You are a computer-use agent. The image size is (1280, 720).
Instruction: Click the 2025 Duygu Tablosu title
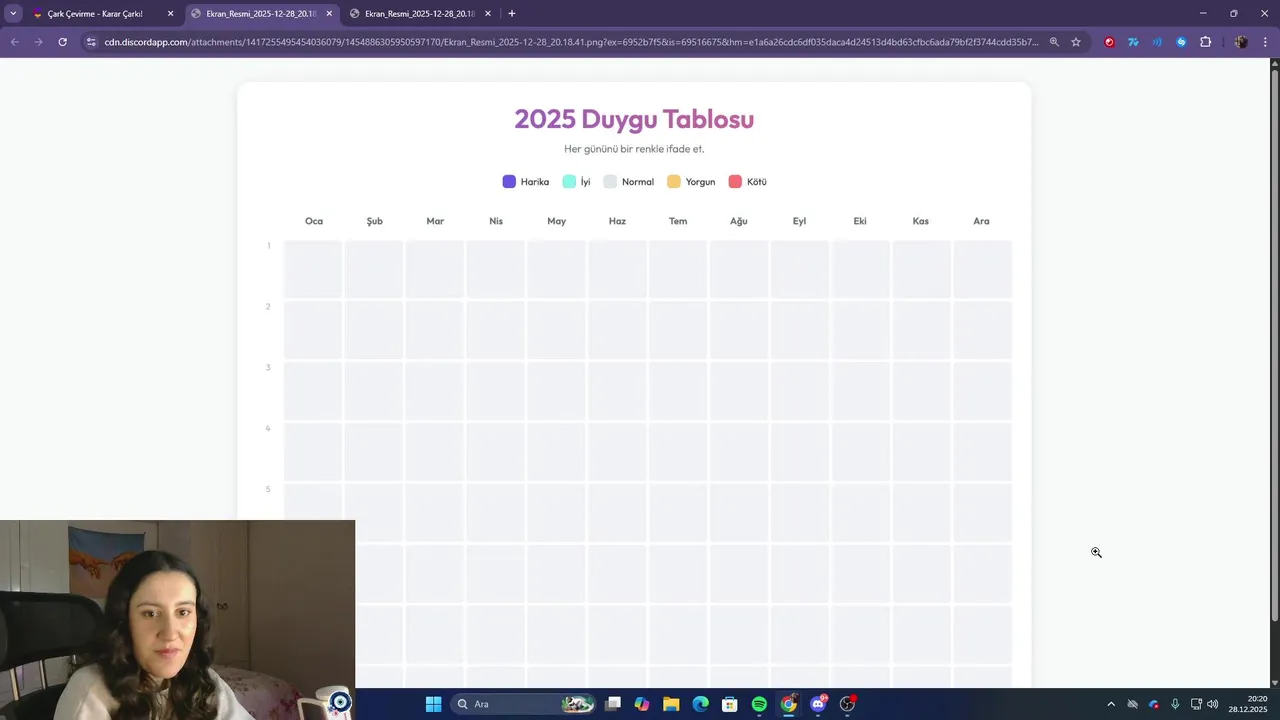[x=634, y=119]
